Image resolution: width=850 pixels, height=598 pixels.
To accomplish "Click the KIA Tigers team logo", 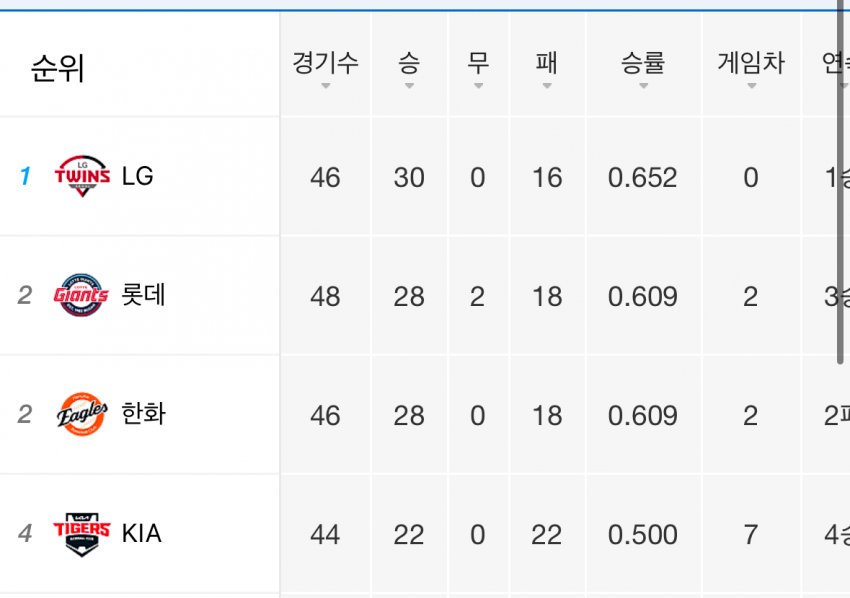I will [82, 533].
